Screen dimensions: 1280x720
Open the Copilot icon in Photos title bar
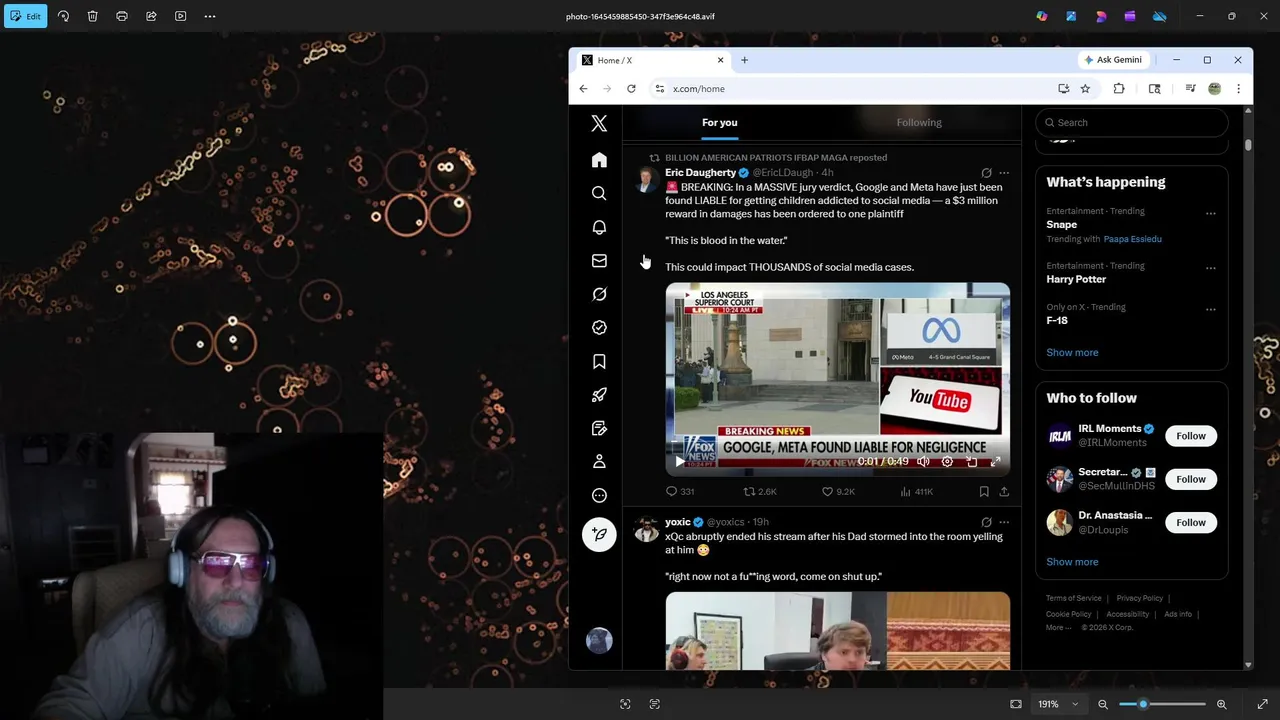click(x=1042, y=16)
